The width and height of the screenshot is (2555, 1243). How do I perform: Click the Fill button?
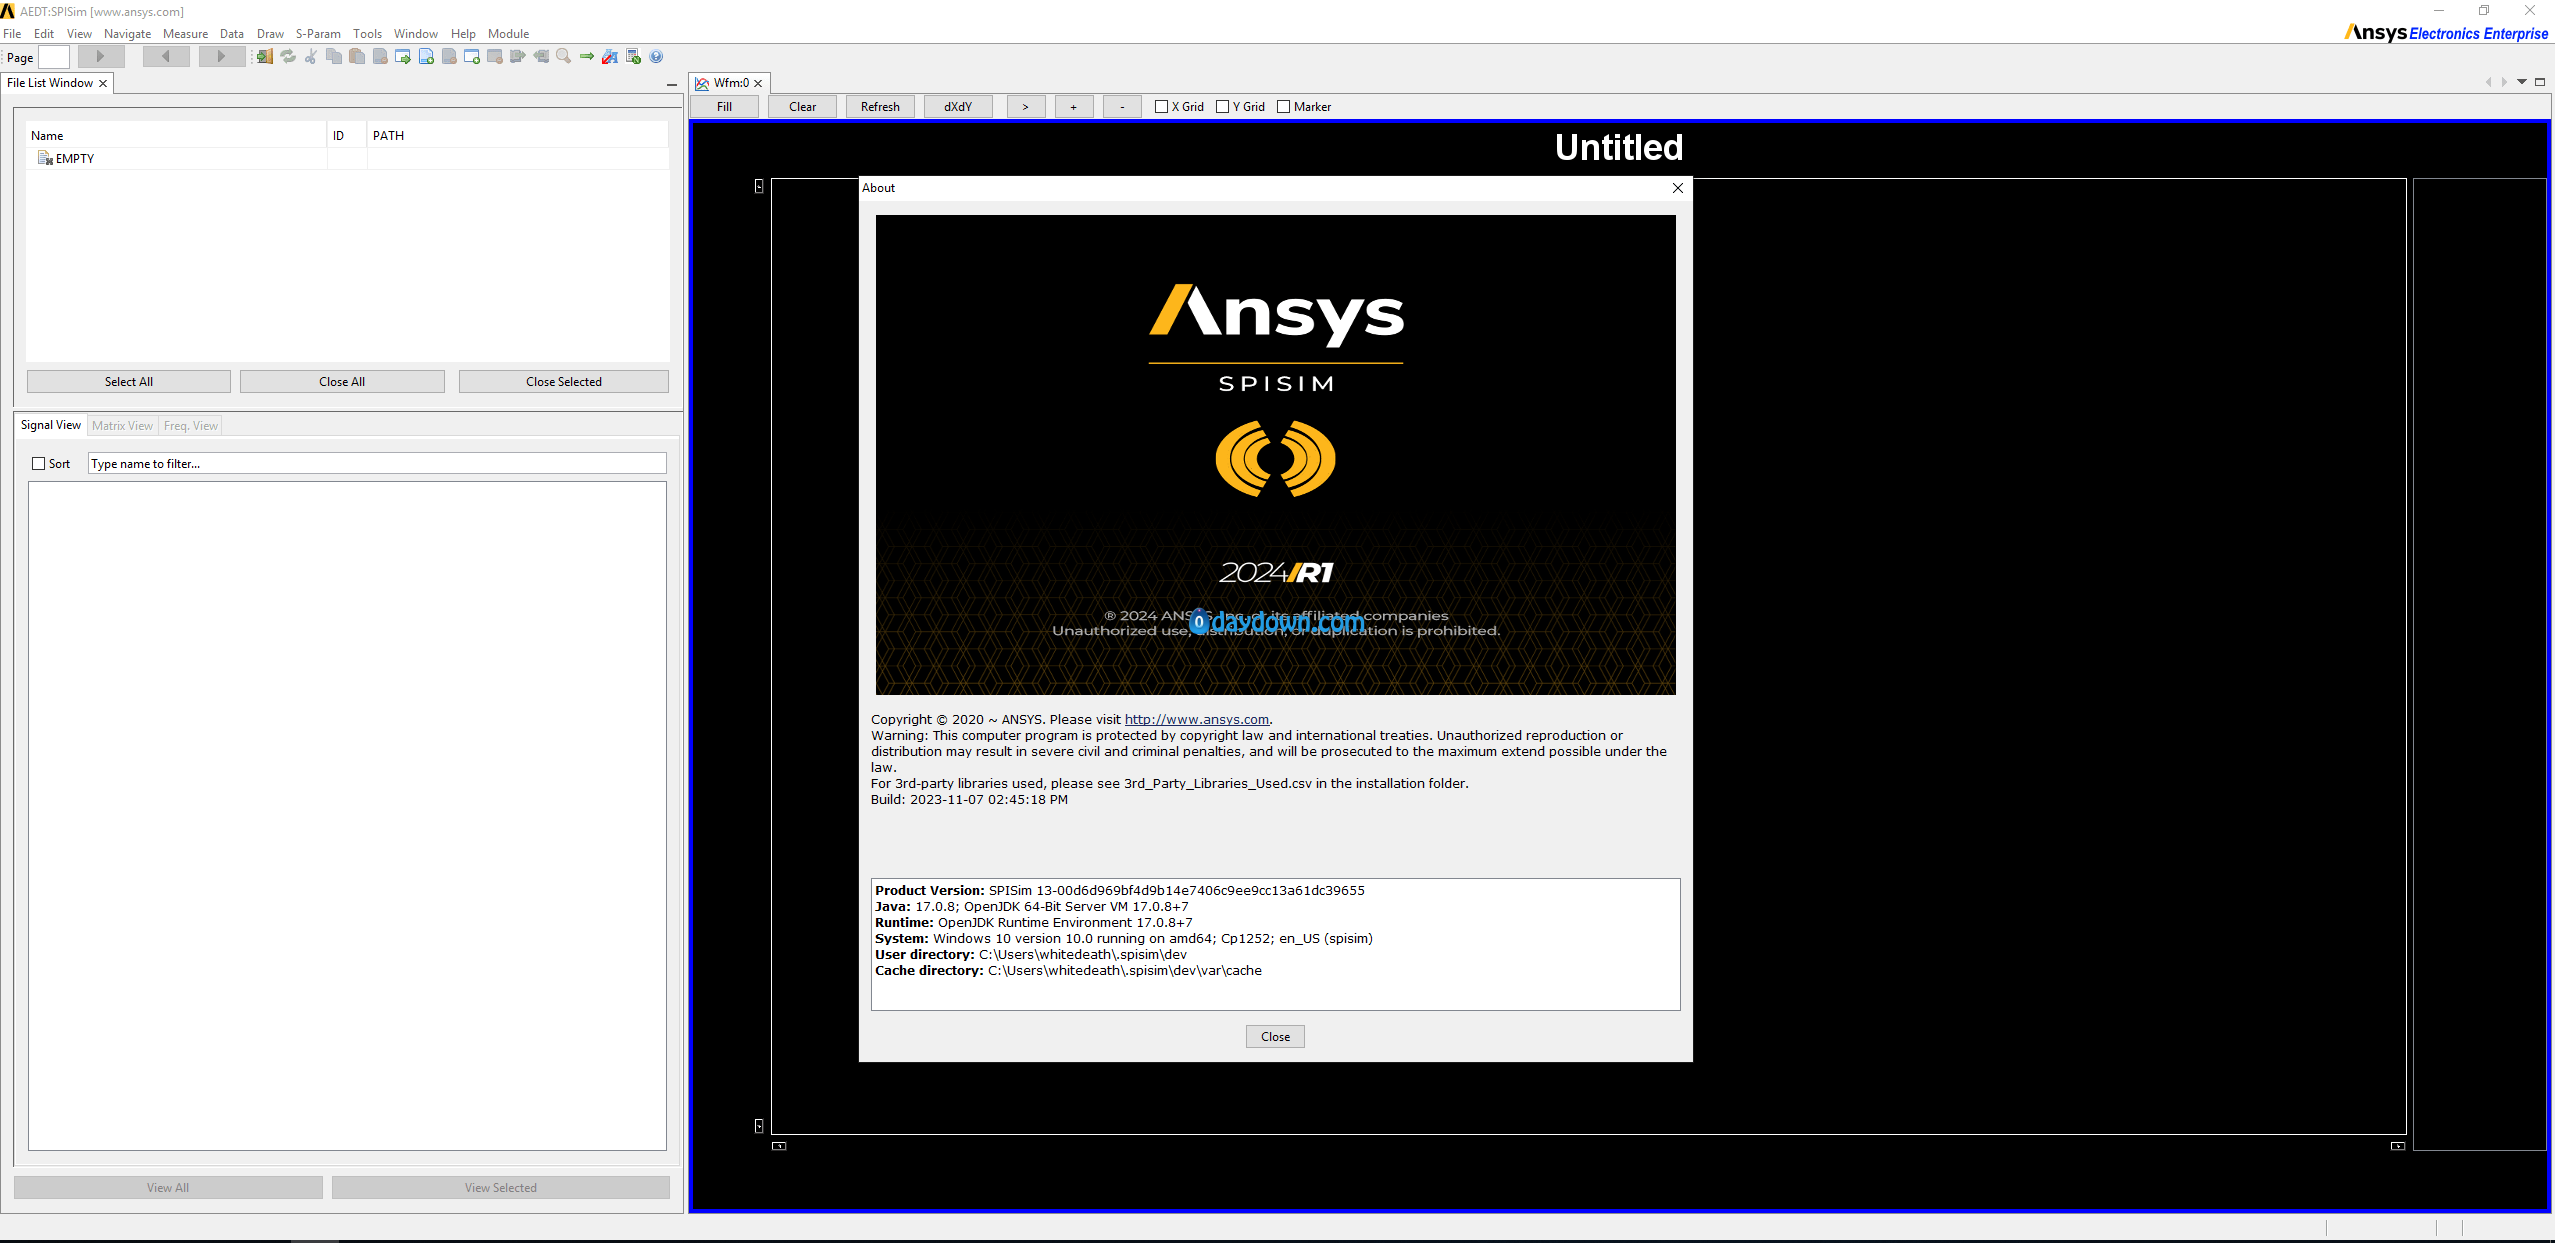pyautogui.click(x=724, y=107)
